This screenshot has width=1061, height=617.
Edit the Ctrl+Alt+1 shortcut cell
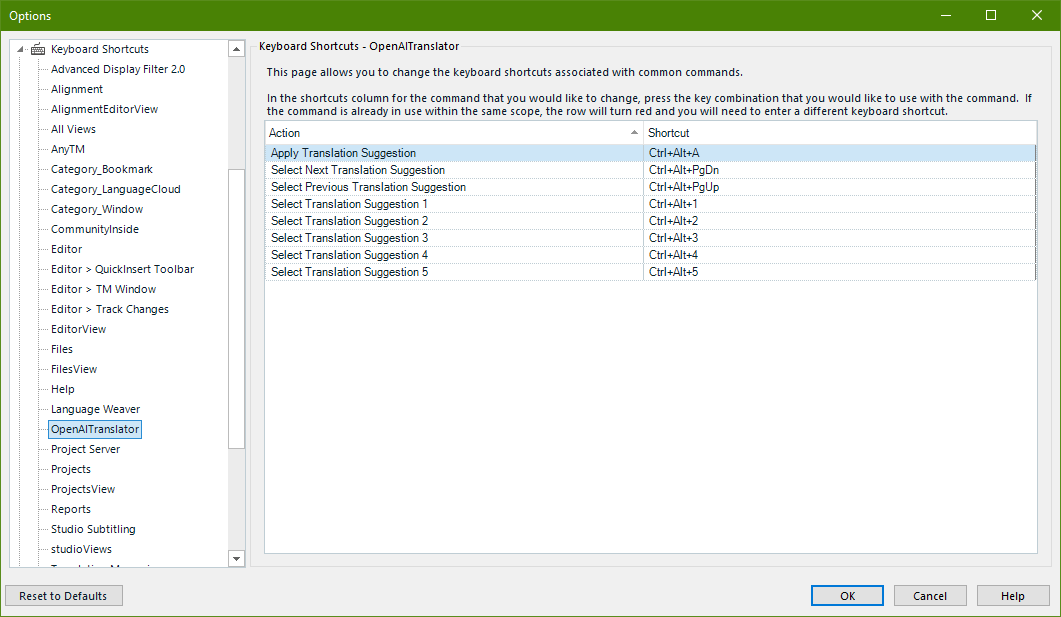coord(840,204)
